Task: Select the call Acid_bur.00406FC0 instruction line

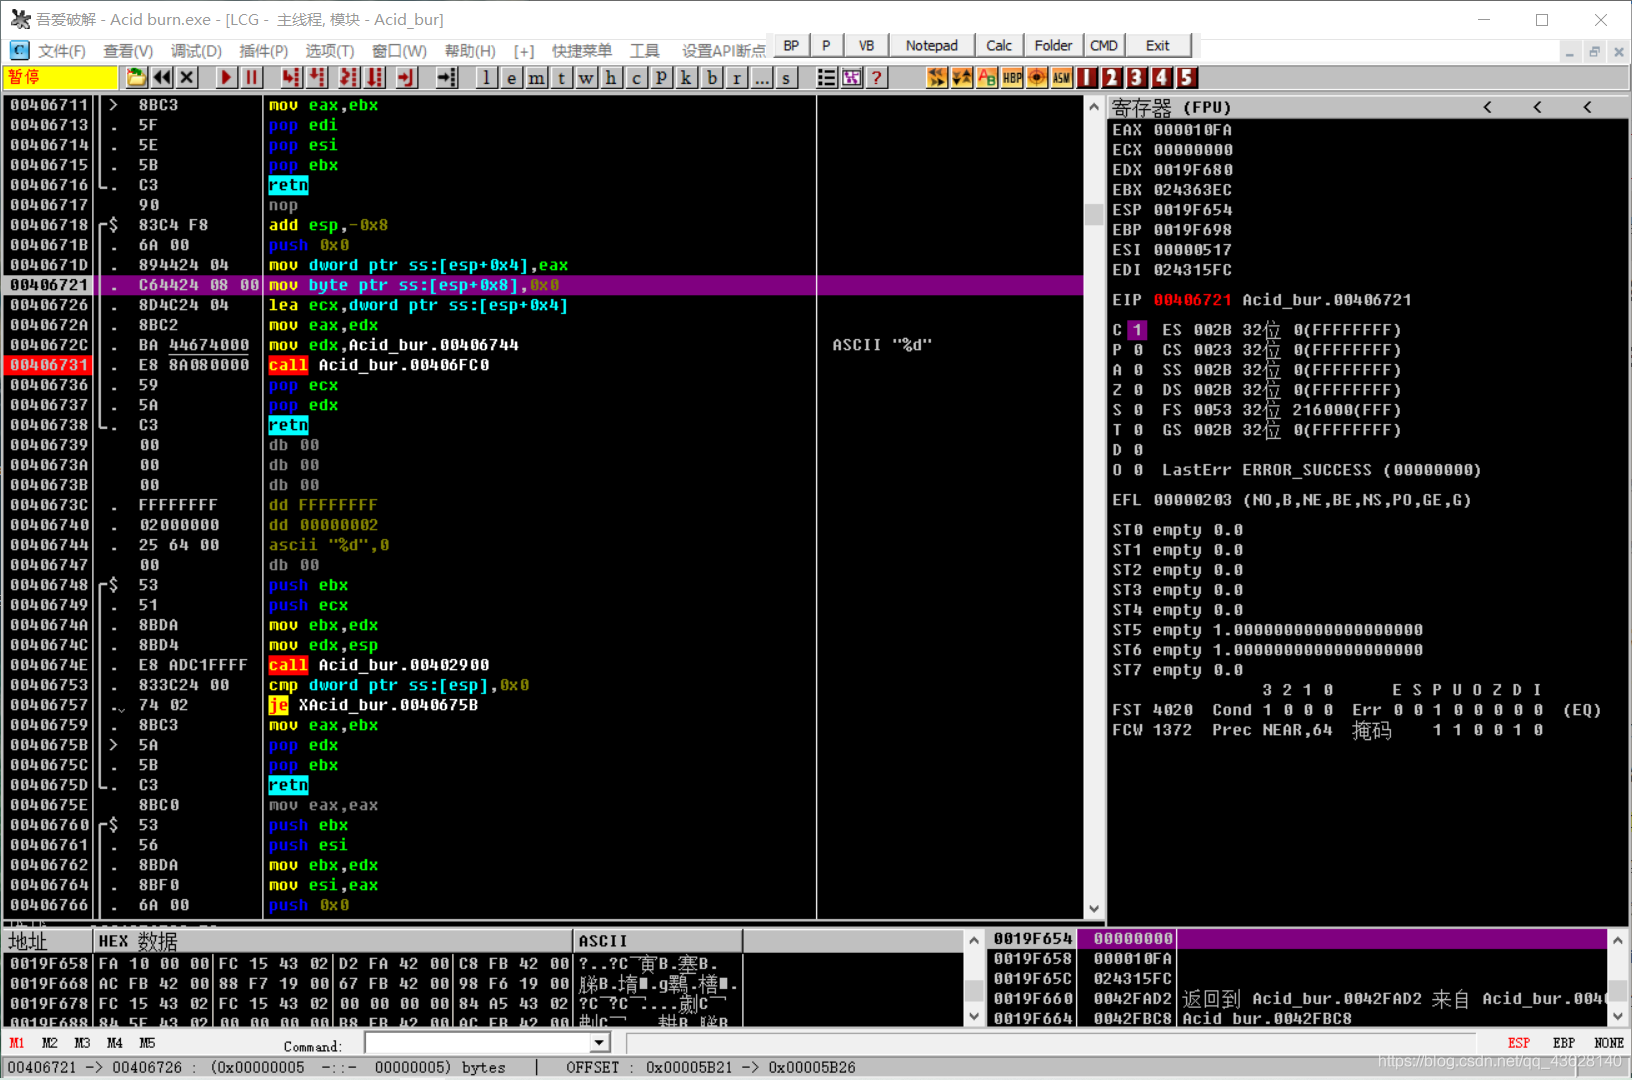Action: click(x=543, y=365)
